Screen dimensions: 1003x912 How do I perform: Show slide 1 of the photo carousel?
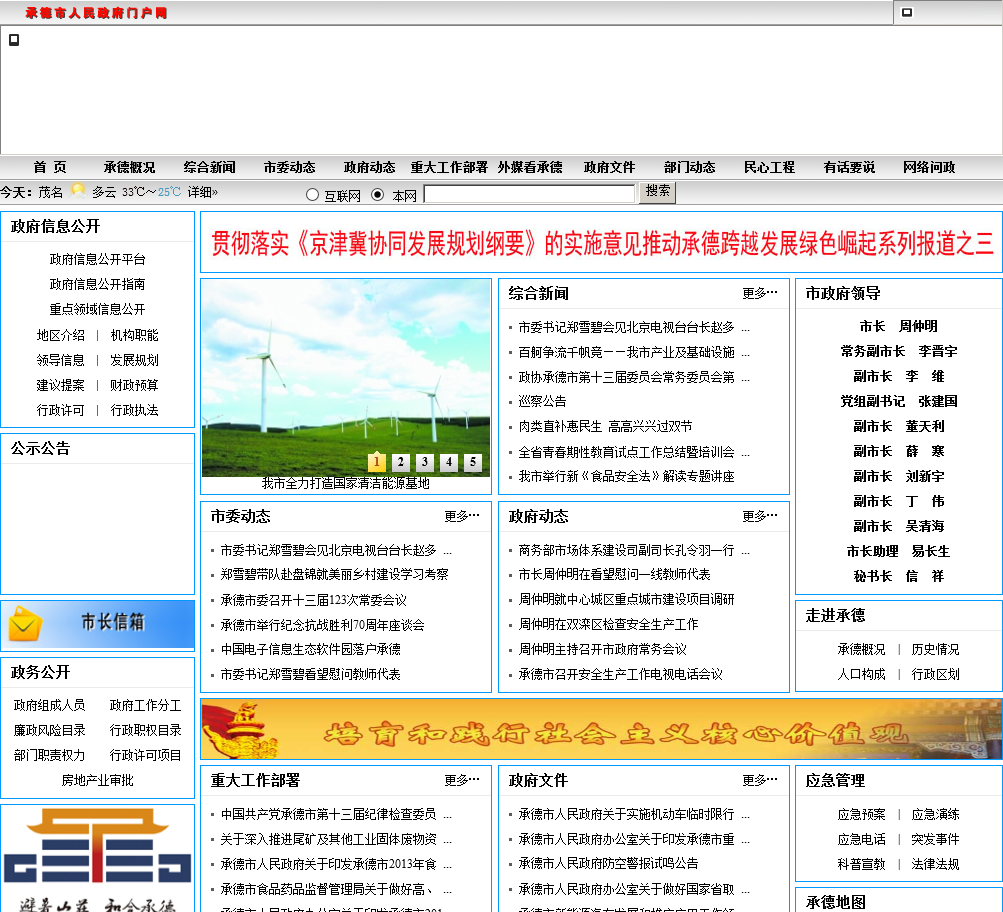(377, 462)
